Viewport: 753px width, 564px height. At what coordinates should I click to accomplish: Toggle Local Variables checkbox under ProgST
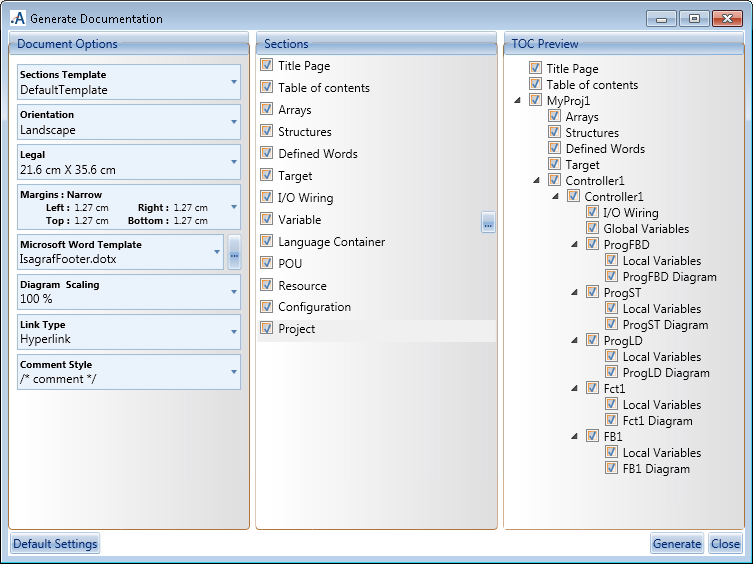611,308
